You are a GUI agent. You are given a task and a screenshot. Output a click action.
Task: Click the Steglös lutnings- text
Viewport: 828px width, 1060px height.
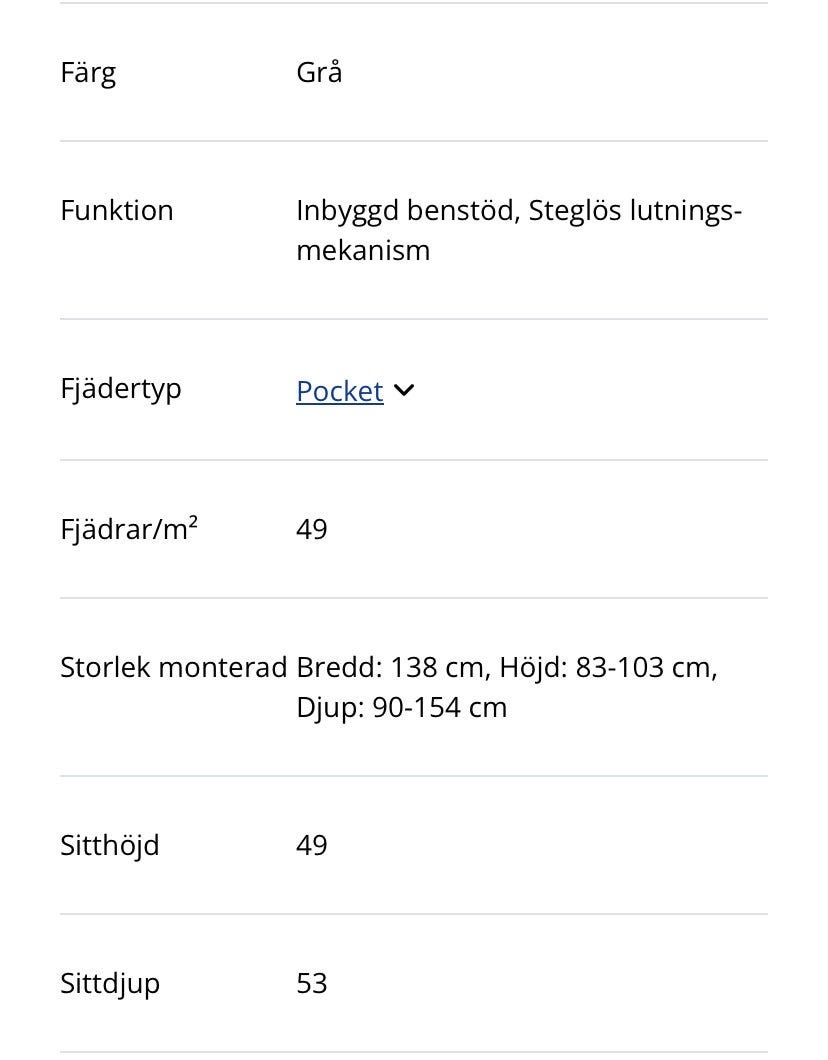tap(635, 211)
